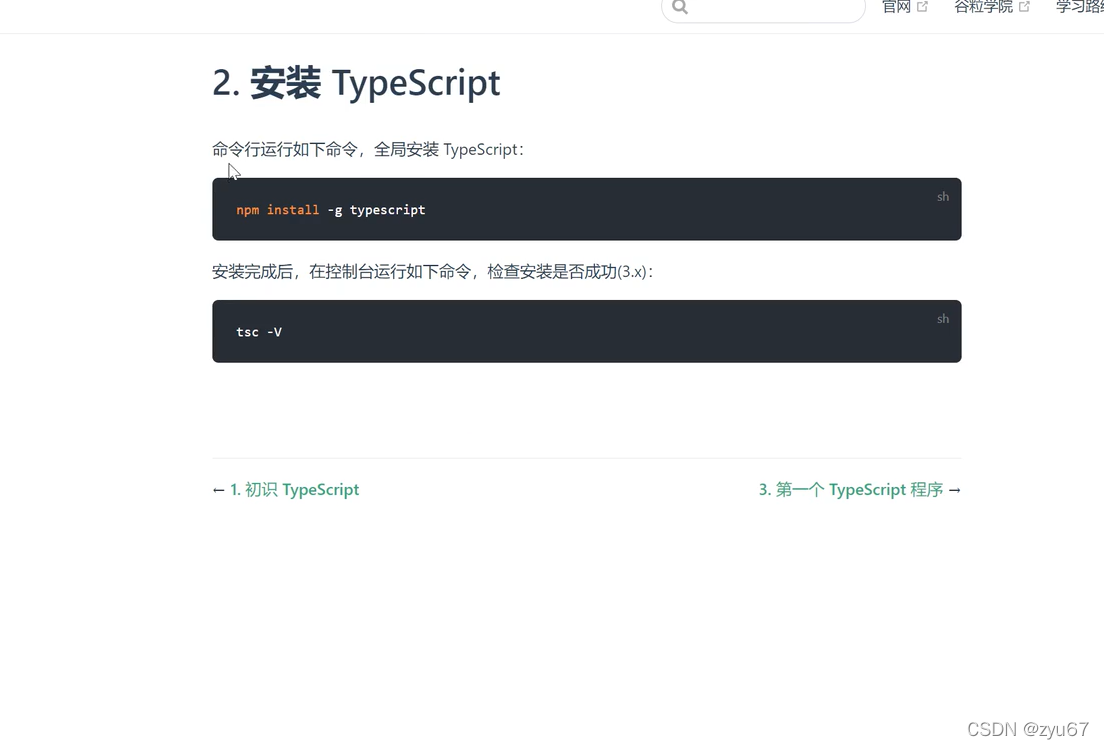This screenshot has width=1104, height=749.
Task: Click external-link icon beside 谷粒学院
Action: pos(1024,7)
